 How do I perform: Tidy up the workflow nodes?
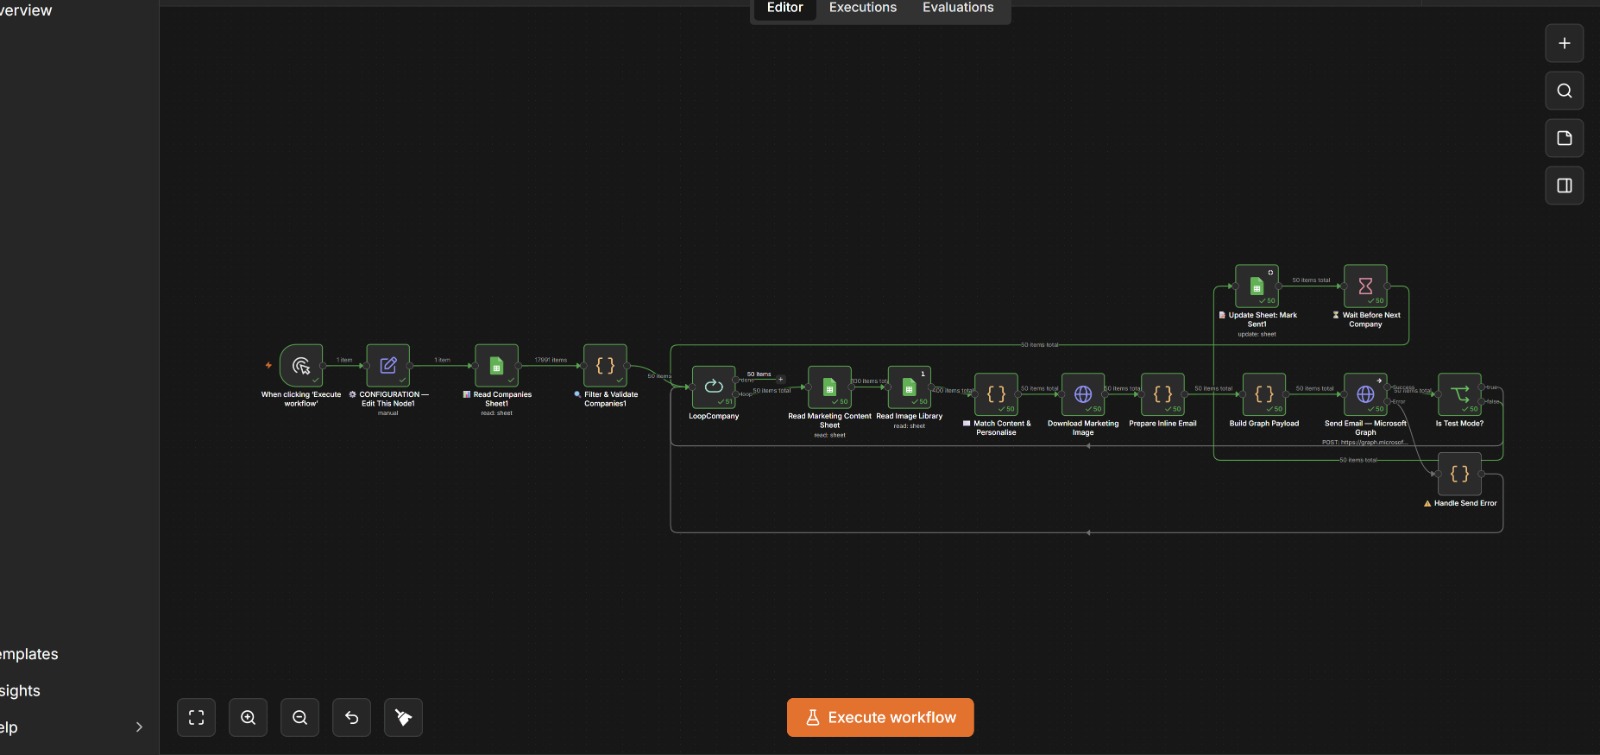[404, 718]
